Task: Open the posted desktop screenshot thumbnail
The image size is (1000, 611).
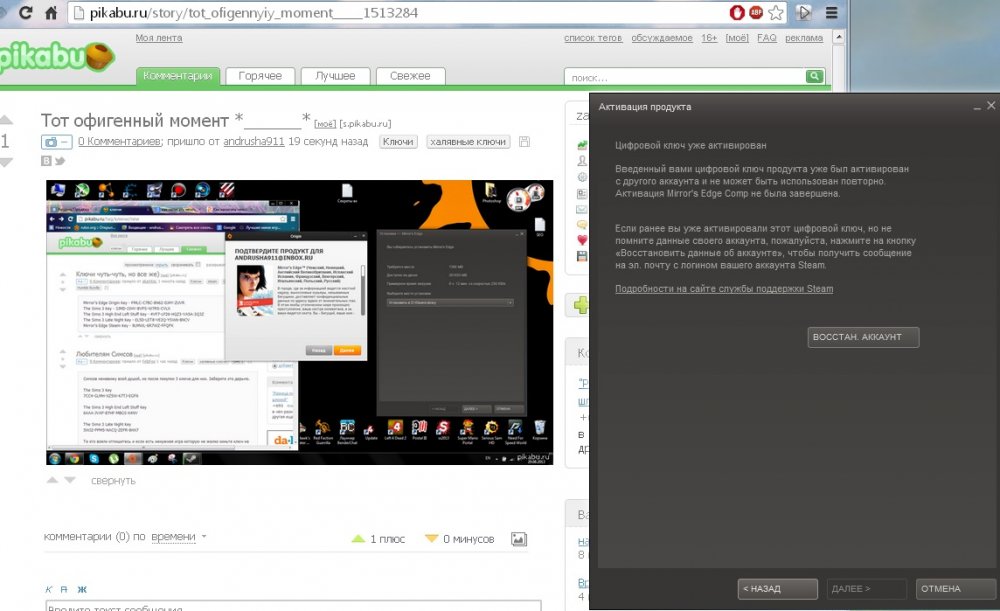Action: click(299, 322)
